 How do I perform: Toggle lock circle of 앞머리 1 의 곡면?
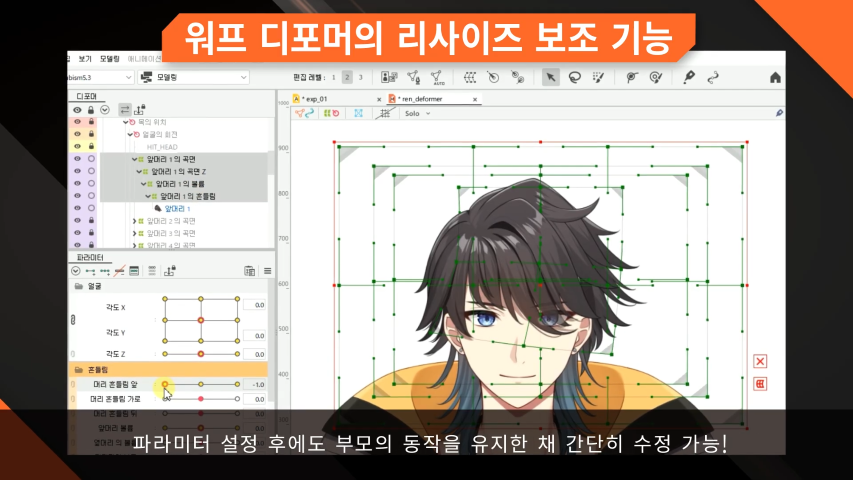pos(91,159)
